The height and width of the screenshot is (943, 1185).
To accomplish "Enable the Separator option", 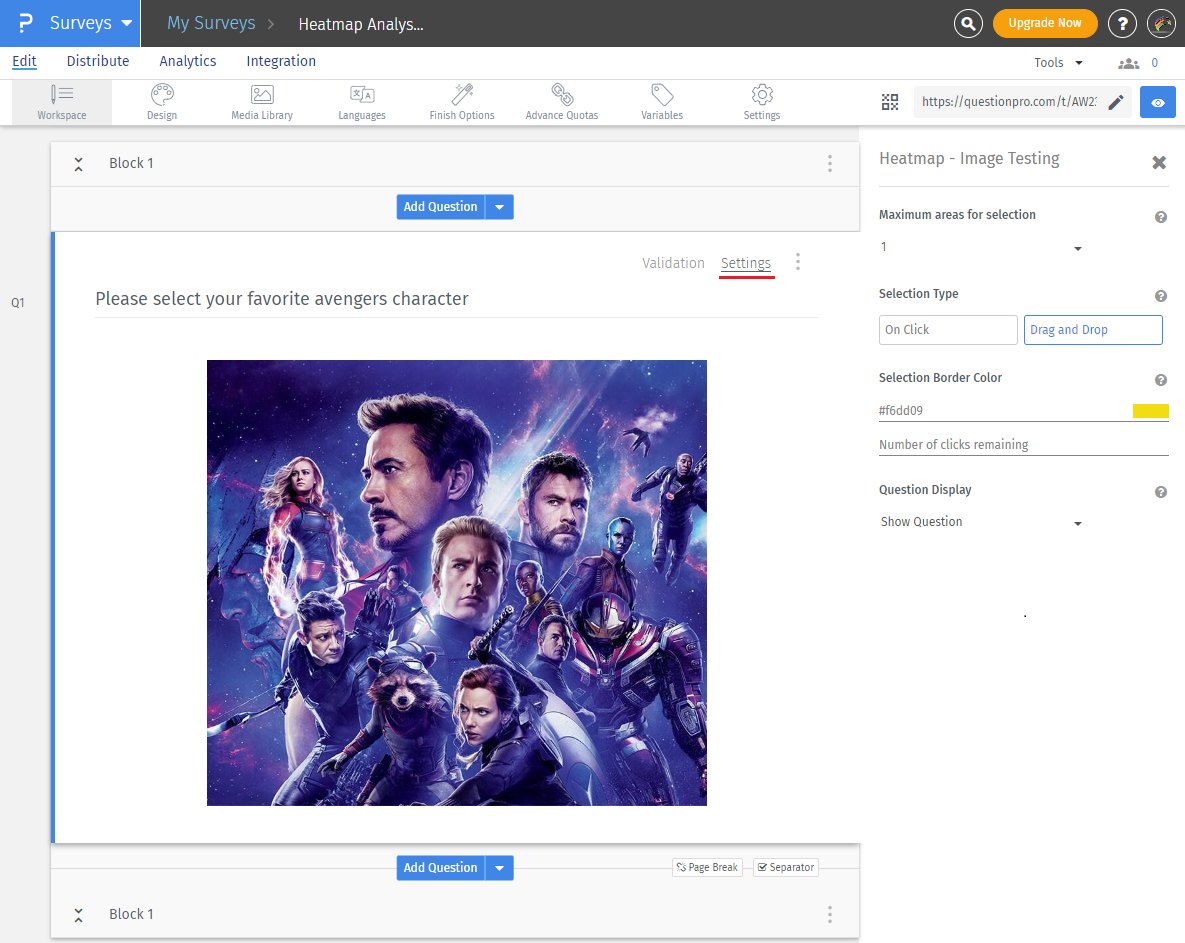I will [x=786, y=867].
